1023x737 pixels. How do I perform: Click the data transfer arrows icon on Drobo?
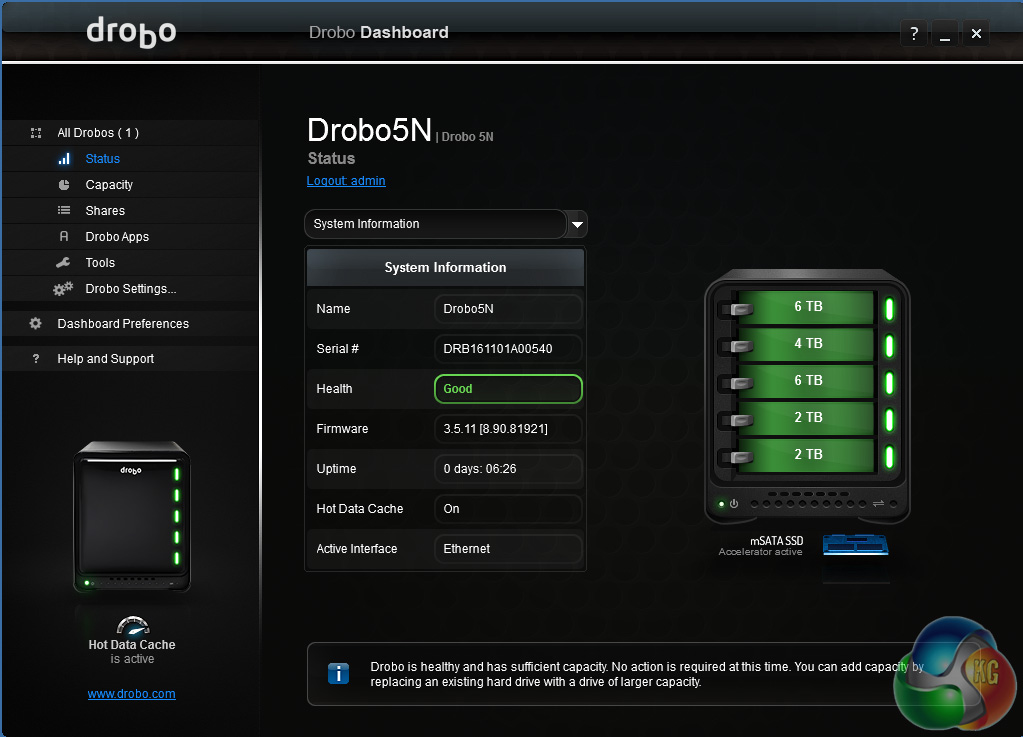click(878, 504)
